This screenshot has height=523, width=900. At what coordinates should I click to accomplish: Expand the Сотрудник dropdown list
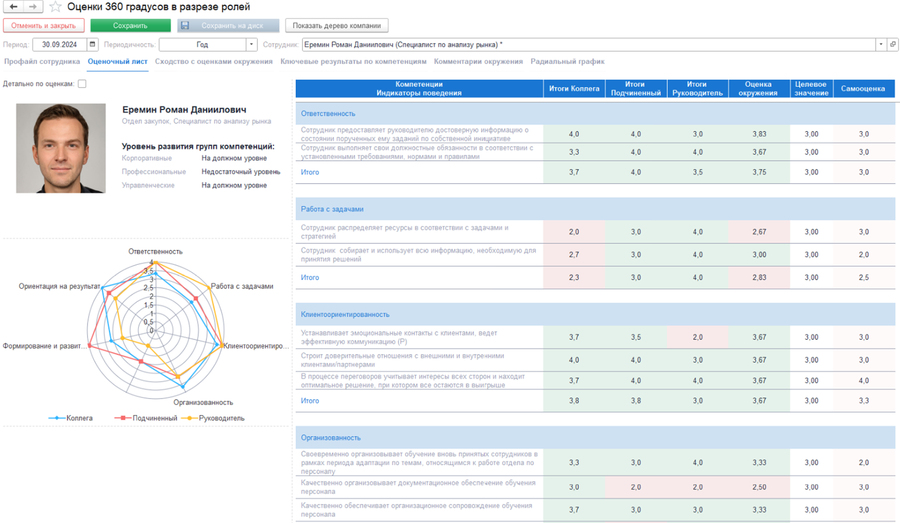click(880, 45)
